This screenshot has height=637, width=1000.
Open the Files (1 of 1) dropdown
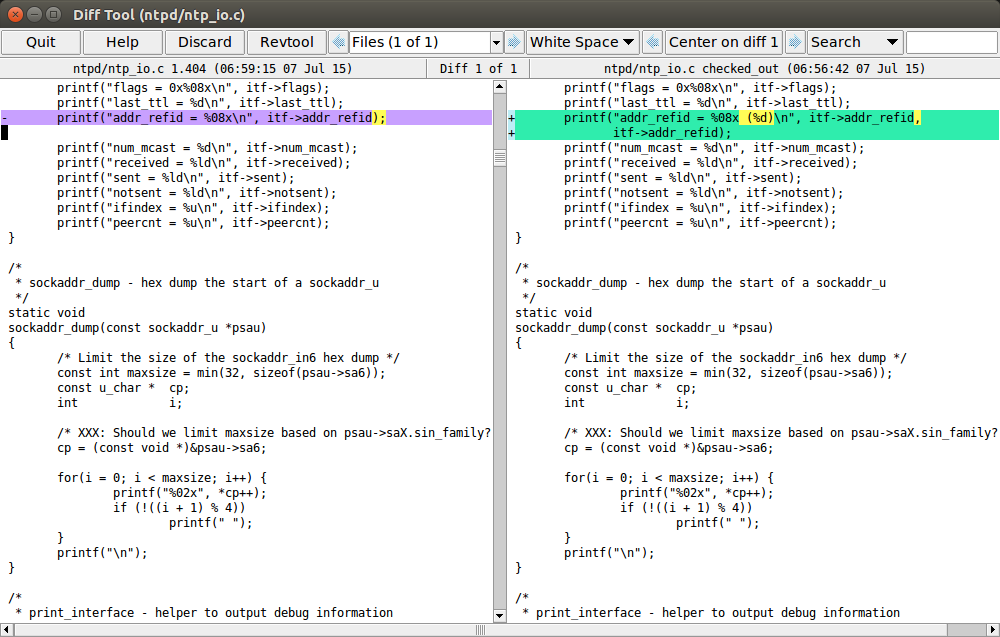point(496,42)
